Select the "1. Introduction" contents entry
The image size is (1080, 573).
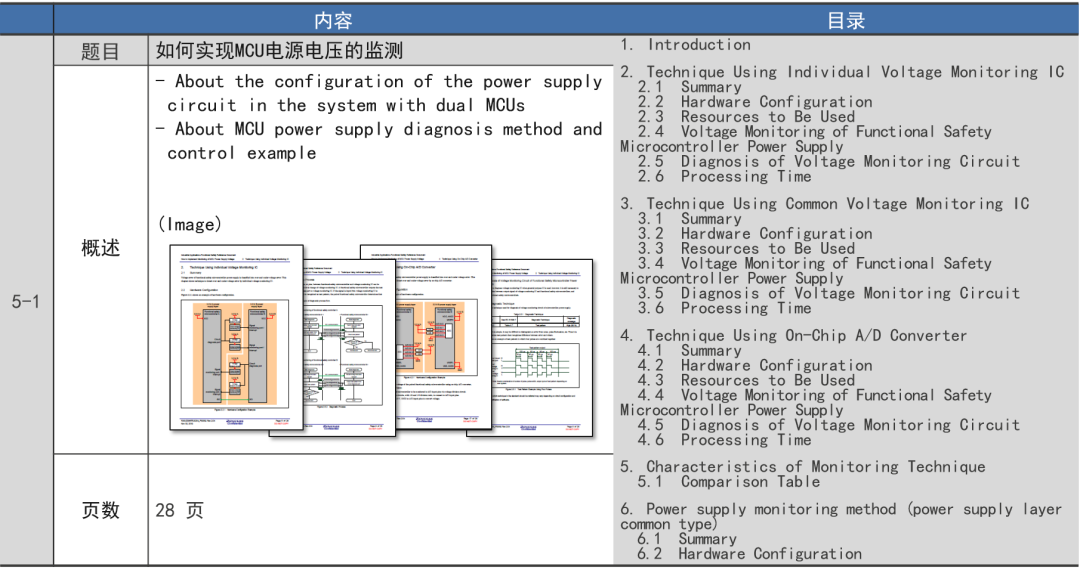685,45
